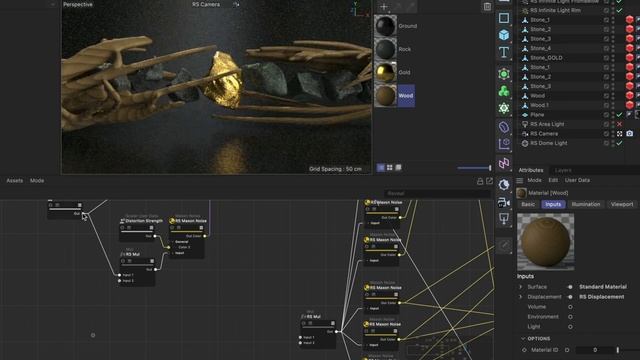Click the Material ID value field
This screenshot has height=360, width=640.
(595, 350)
